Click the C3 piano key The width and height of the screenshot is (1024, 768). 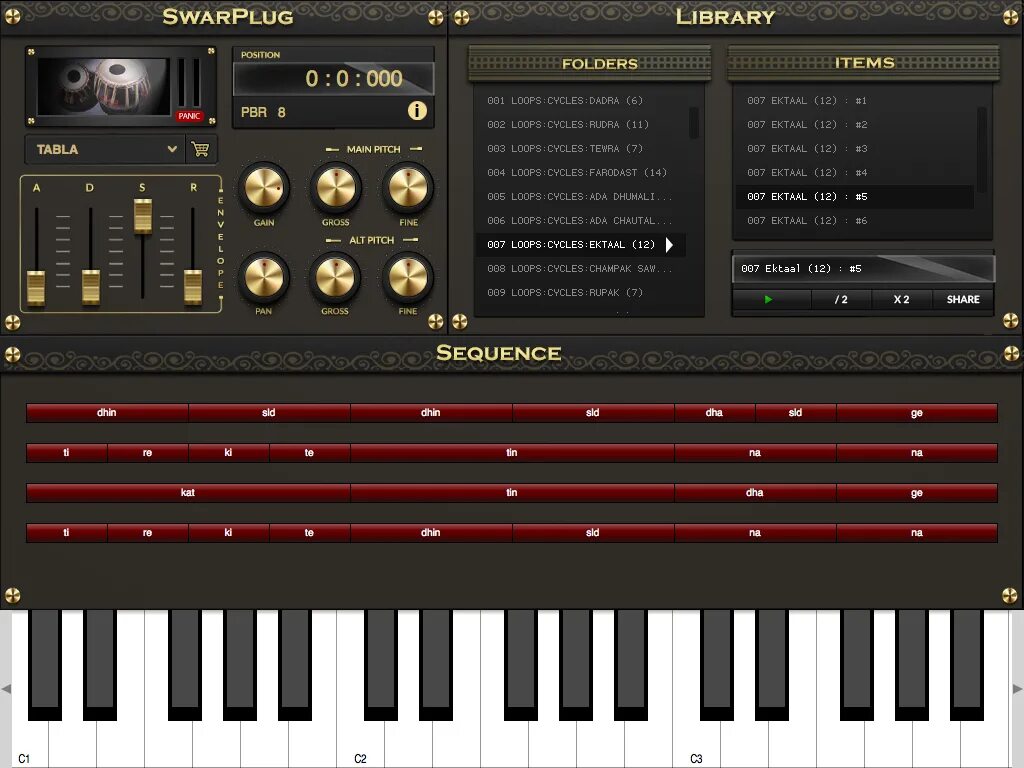point(696,744)
